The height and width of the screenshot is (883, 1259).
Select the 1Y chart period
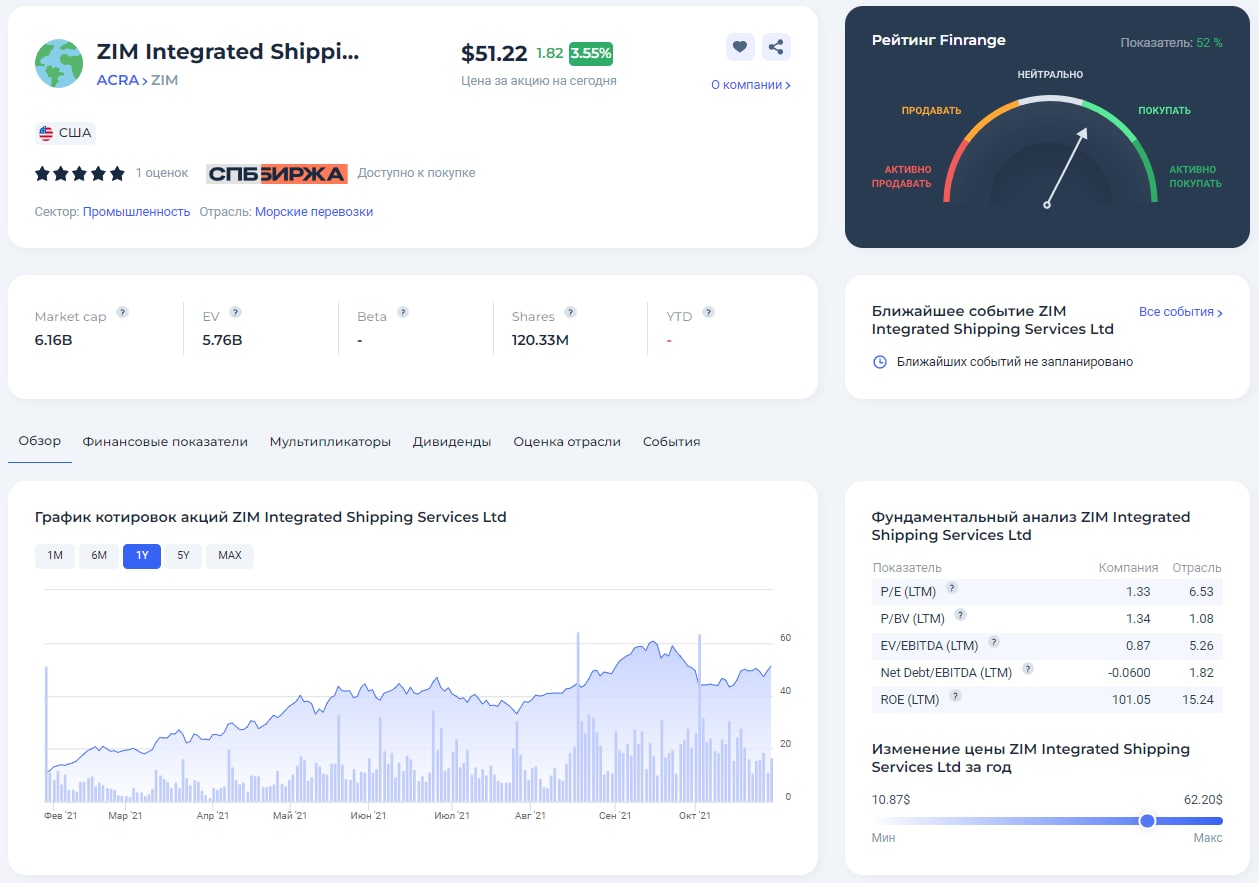142,556
